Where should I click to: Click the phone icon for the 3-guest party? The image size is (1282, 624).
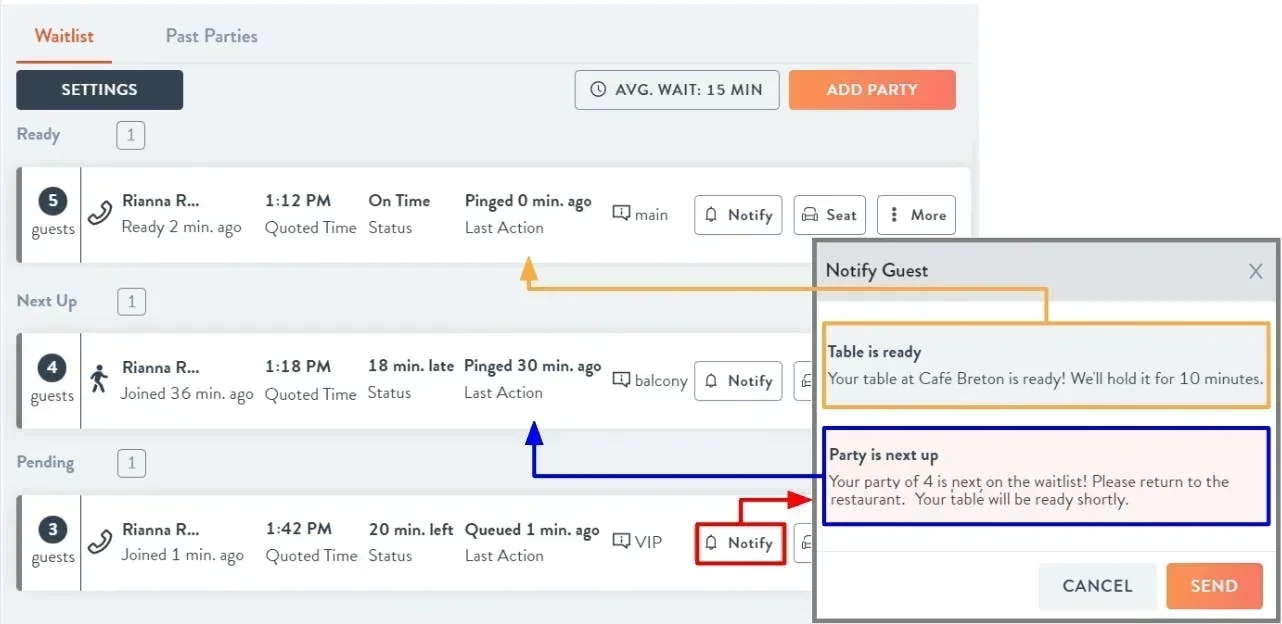point(99,541)
